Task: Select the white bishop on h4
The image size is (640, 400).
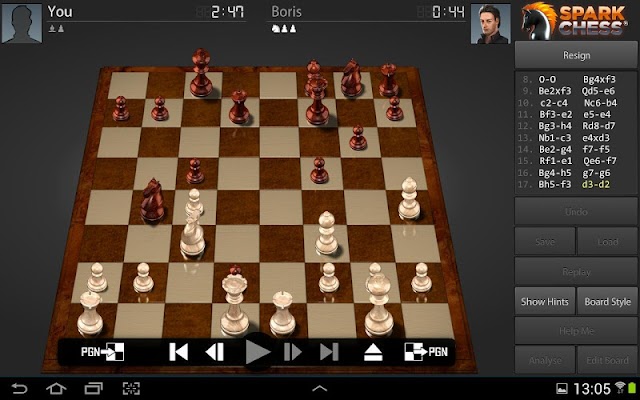Action: 409,199
